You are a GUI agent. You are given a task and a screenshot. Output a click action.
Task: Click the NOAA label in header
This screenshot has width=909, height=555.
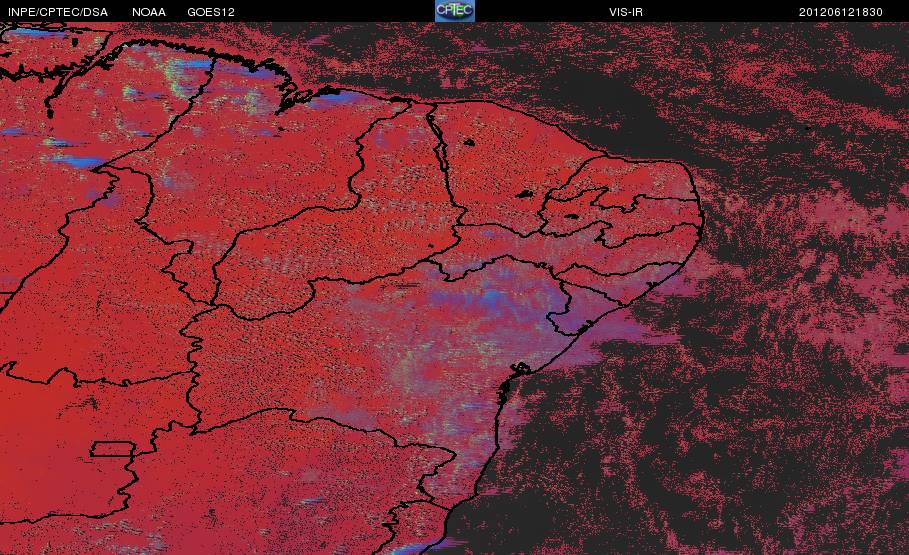point(148,12)
